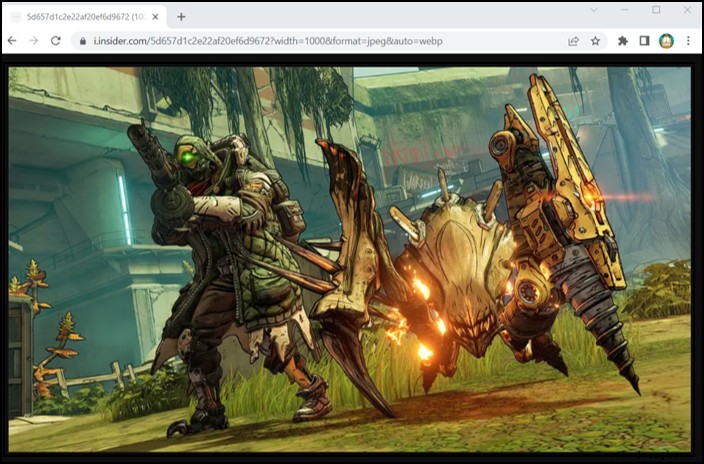Screen dimensions: 704x464
Task: Open a new tab with the plus button
Action: click(181, 17)
